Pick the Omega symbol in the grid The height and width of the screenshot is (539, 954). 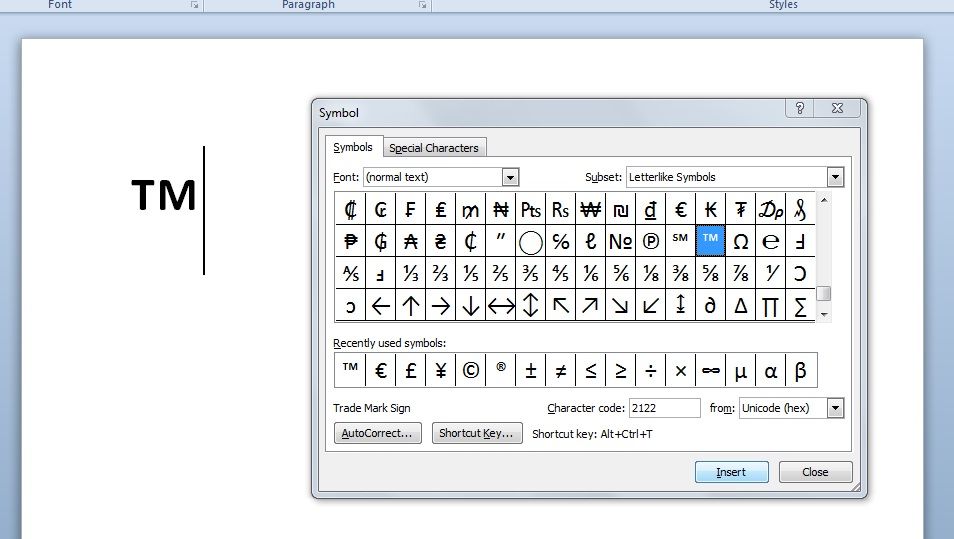tap(741, 241)
